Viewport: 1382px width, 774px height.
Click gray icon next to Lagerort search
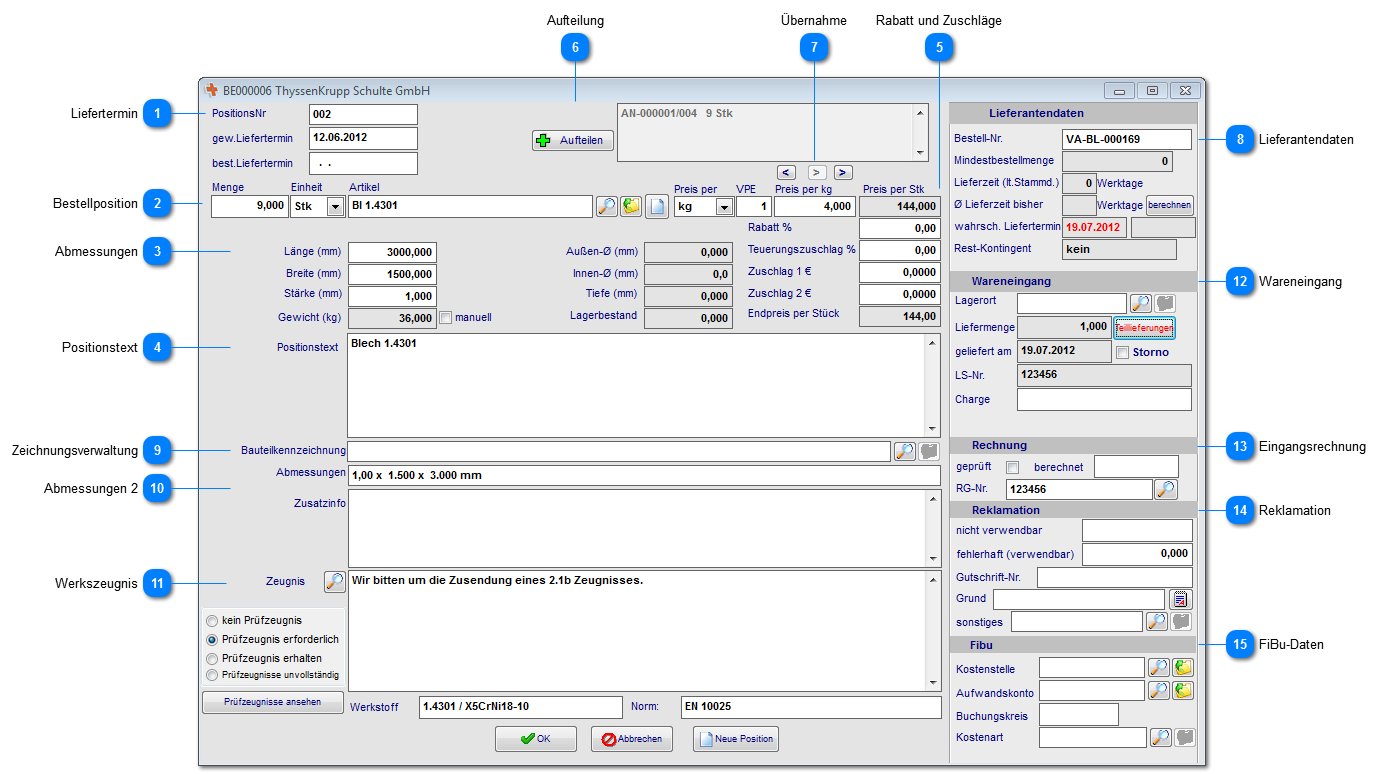[x=1164, y=303]
